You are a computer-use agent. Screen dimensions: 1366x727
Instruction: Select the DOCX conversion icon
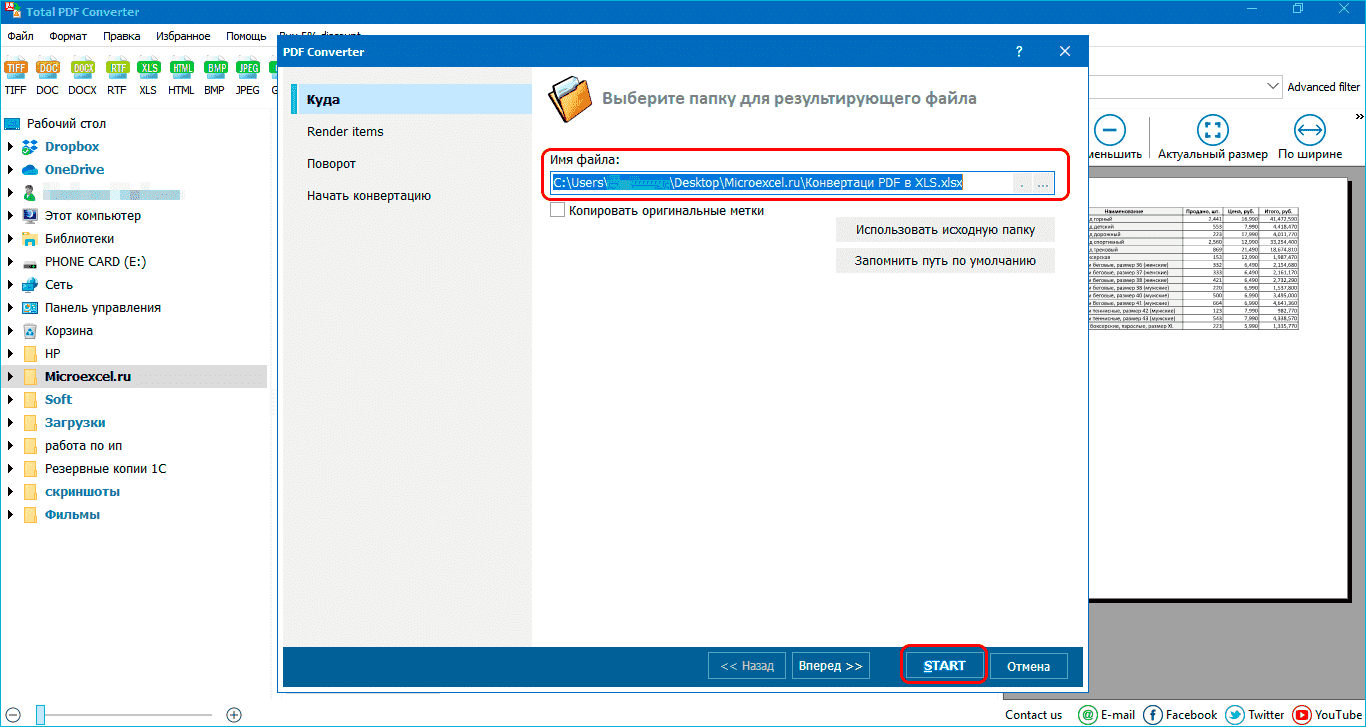click(x=82, y=69)
